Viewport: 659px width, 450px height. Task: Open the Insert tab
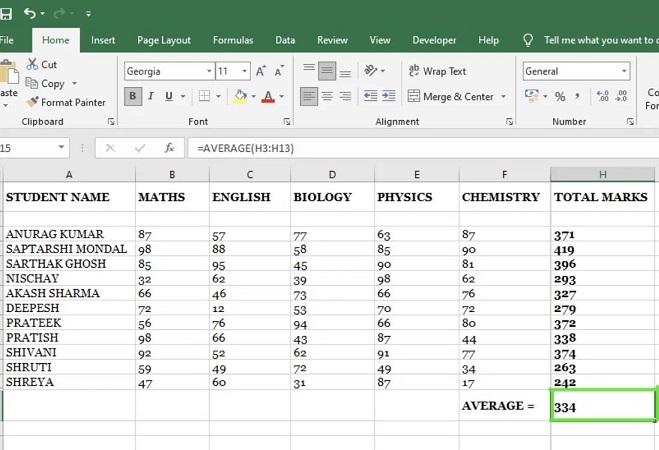pos(103,40)
